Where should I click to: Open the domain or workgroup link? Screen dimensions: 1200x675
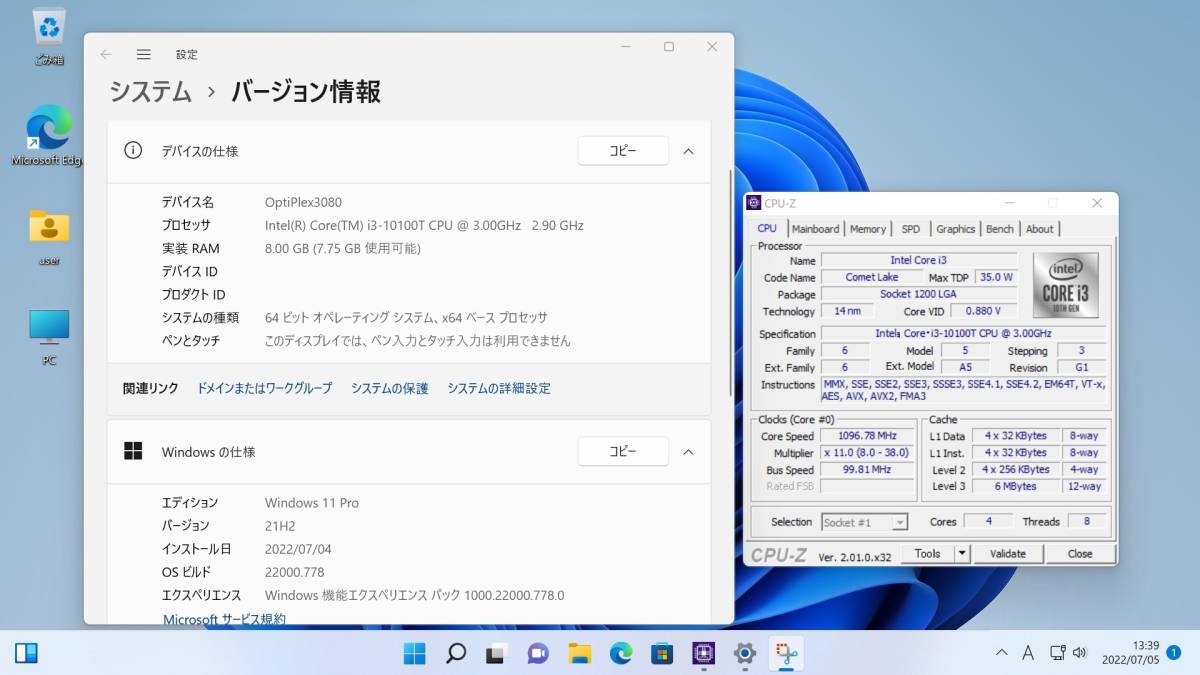[x=264, y=388]
